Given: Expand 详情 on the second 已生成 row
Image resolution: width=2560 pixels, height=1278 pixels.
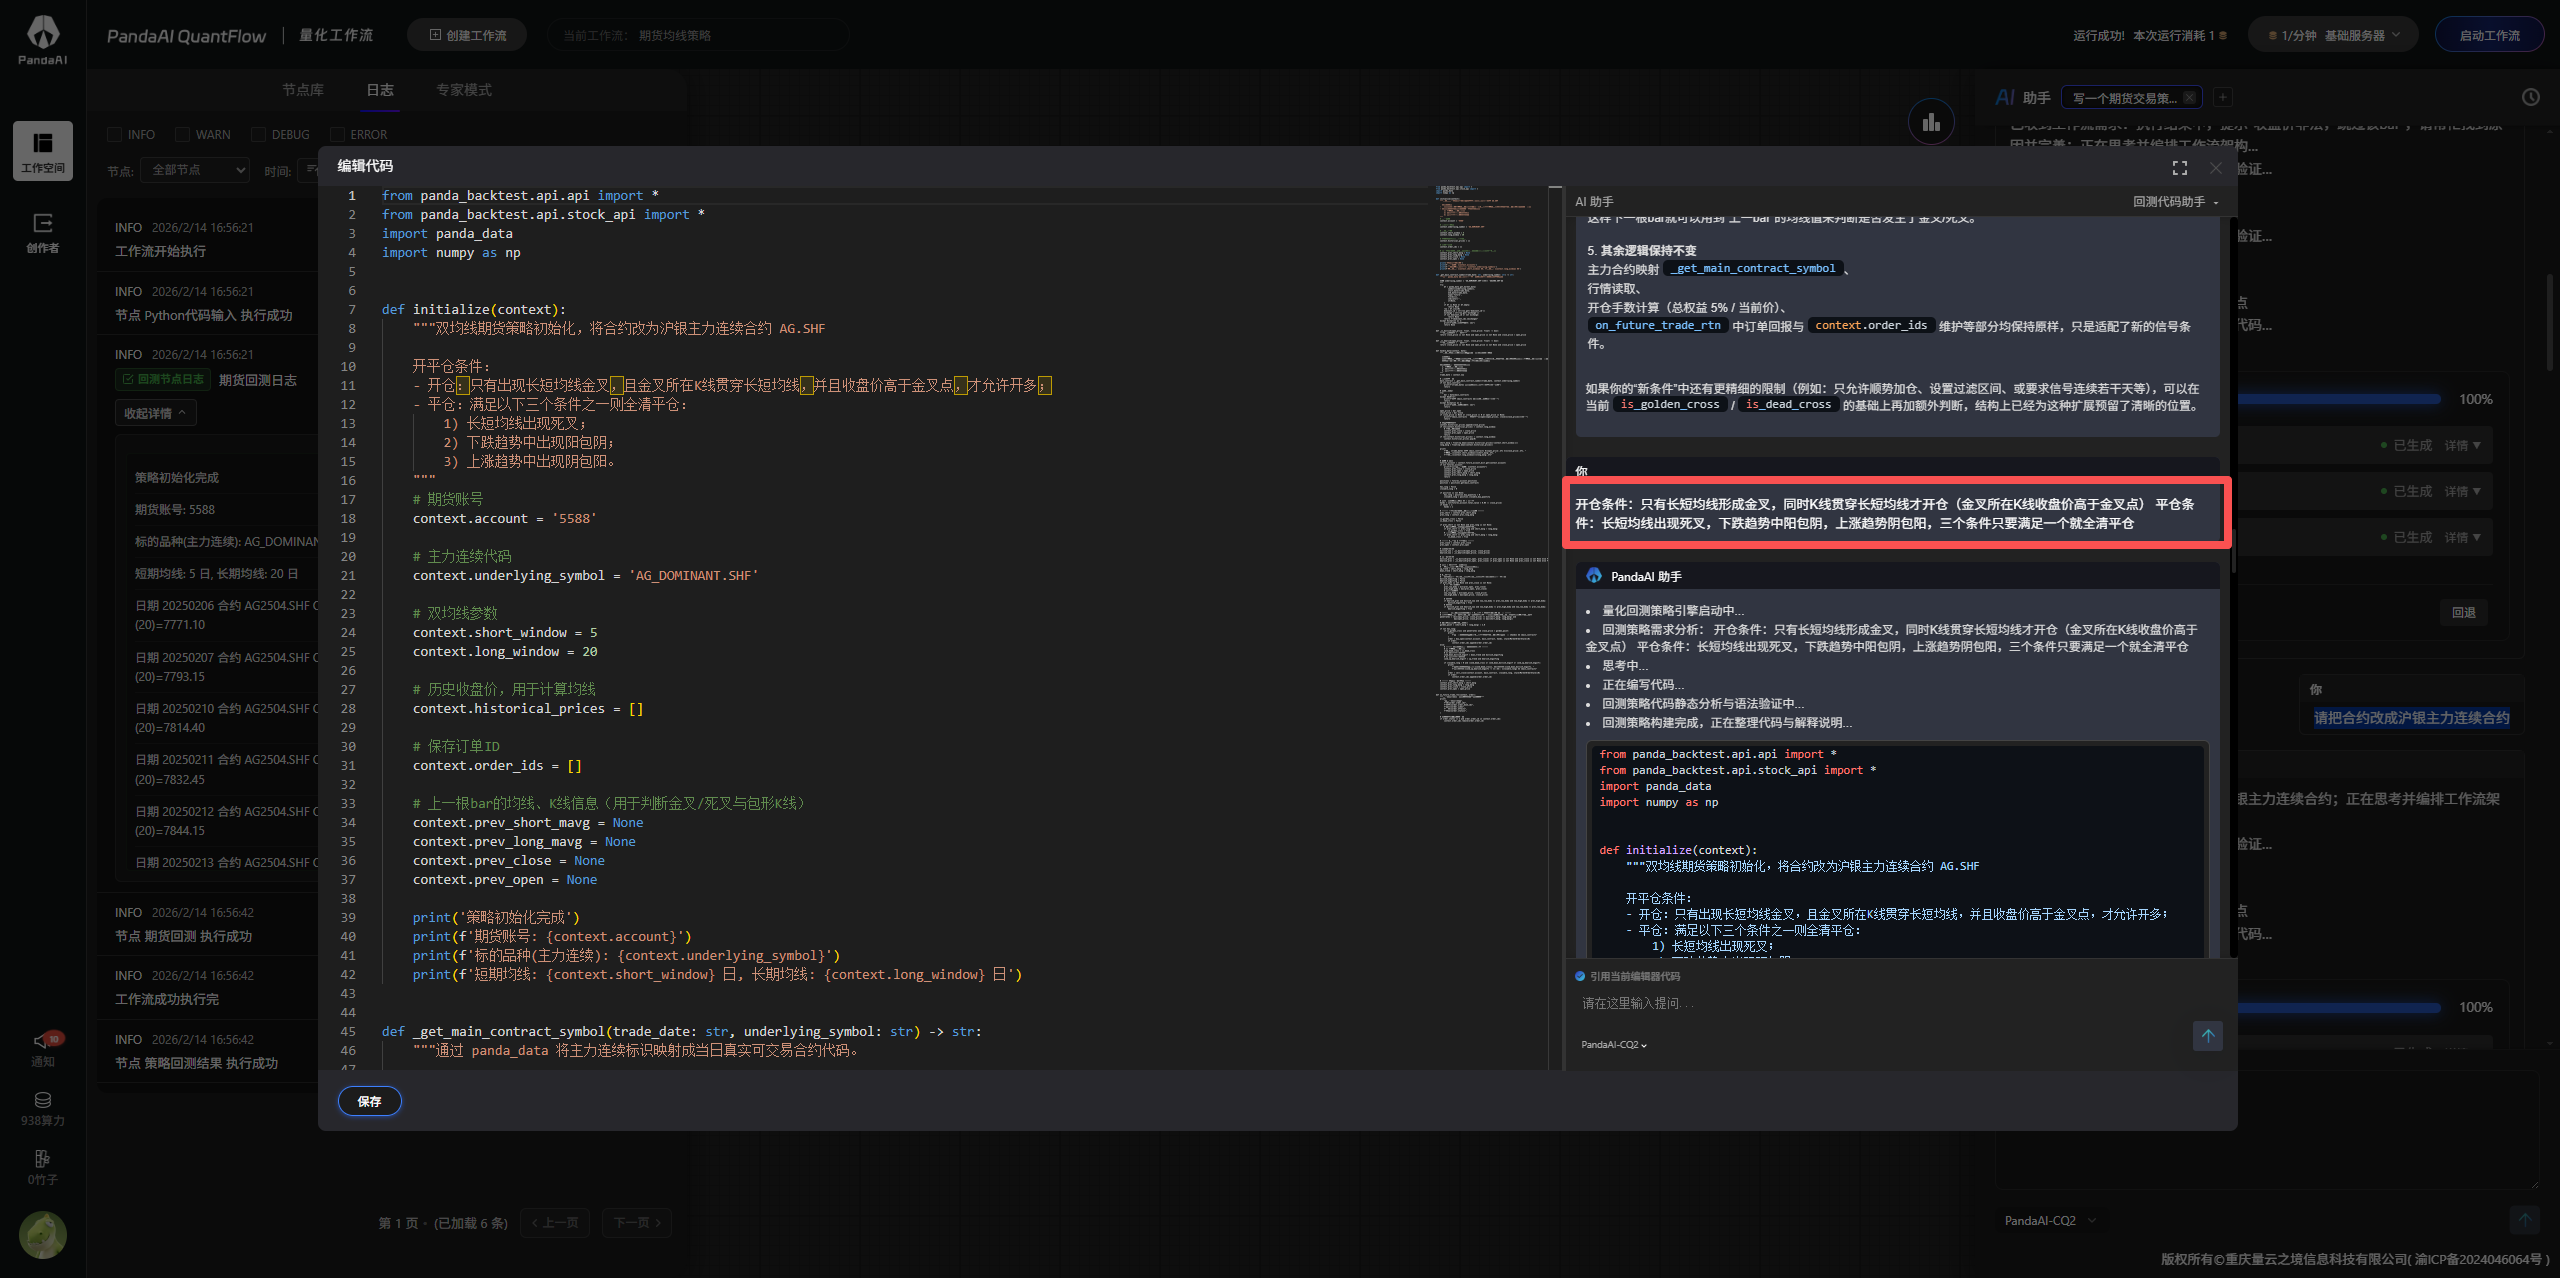Looking at the screenshot, I should tap(2462, 492).
